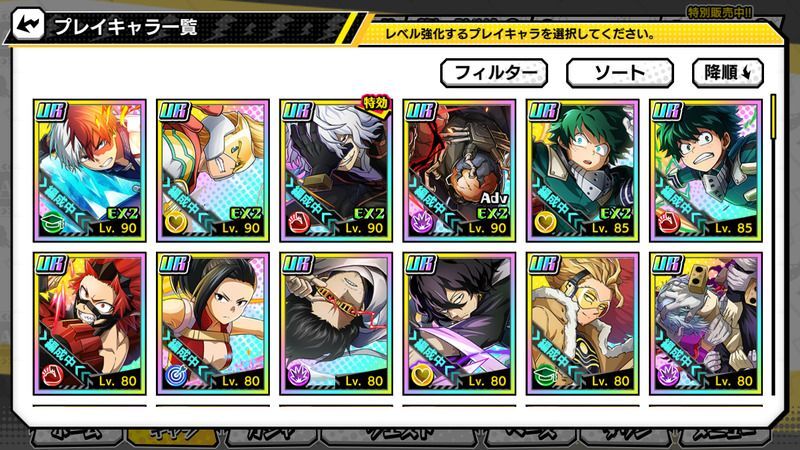Tap the back arrow icon
The image size is (800, 450).
(x=29, y=24)
